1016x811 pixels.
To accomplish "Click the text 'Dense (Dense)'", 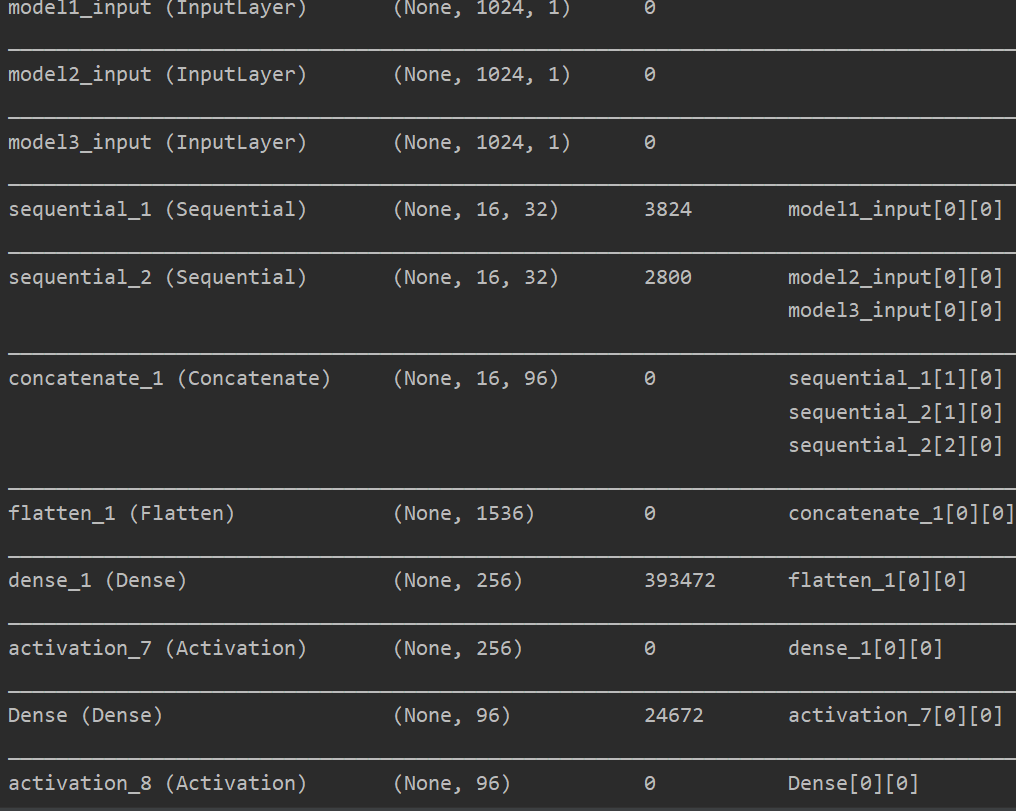I will [85, 715].
